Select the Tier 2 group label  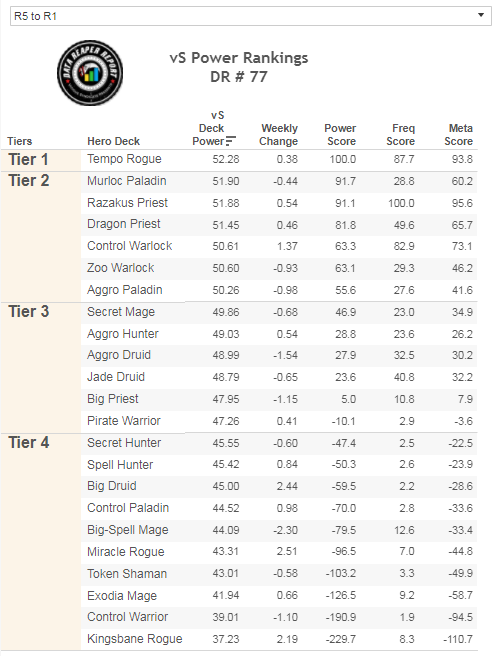pos(29,181)
